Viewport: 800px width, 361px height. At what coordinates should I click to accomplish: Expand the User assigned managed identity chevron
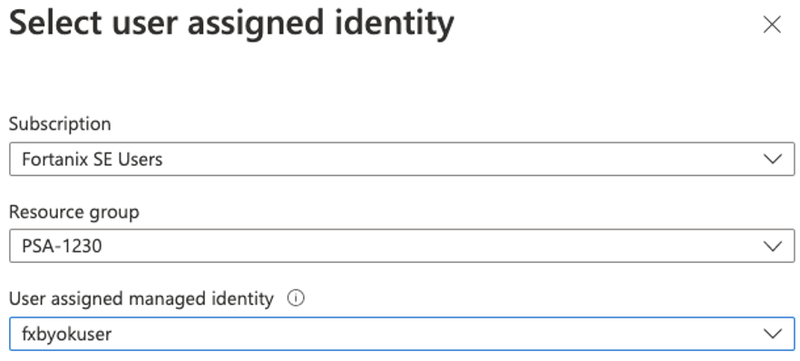click(773, 334)
